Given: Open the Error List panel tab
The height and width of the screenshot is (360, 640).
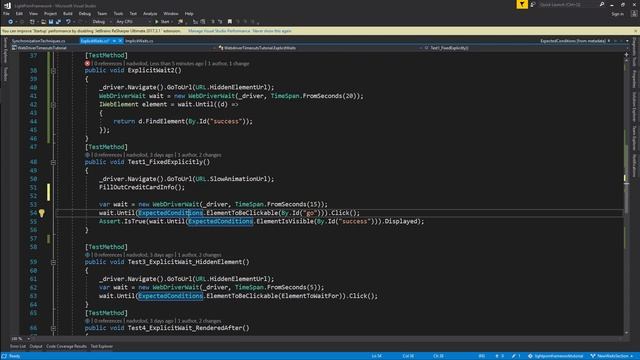Looking at the screenshot, I should (x=18, y=347).
